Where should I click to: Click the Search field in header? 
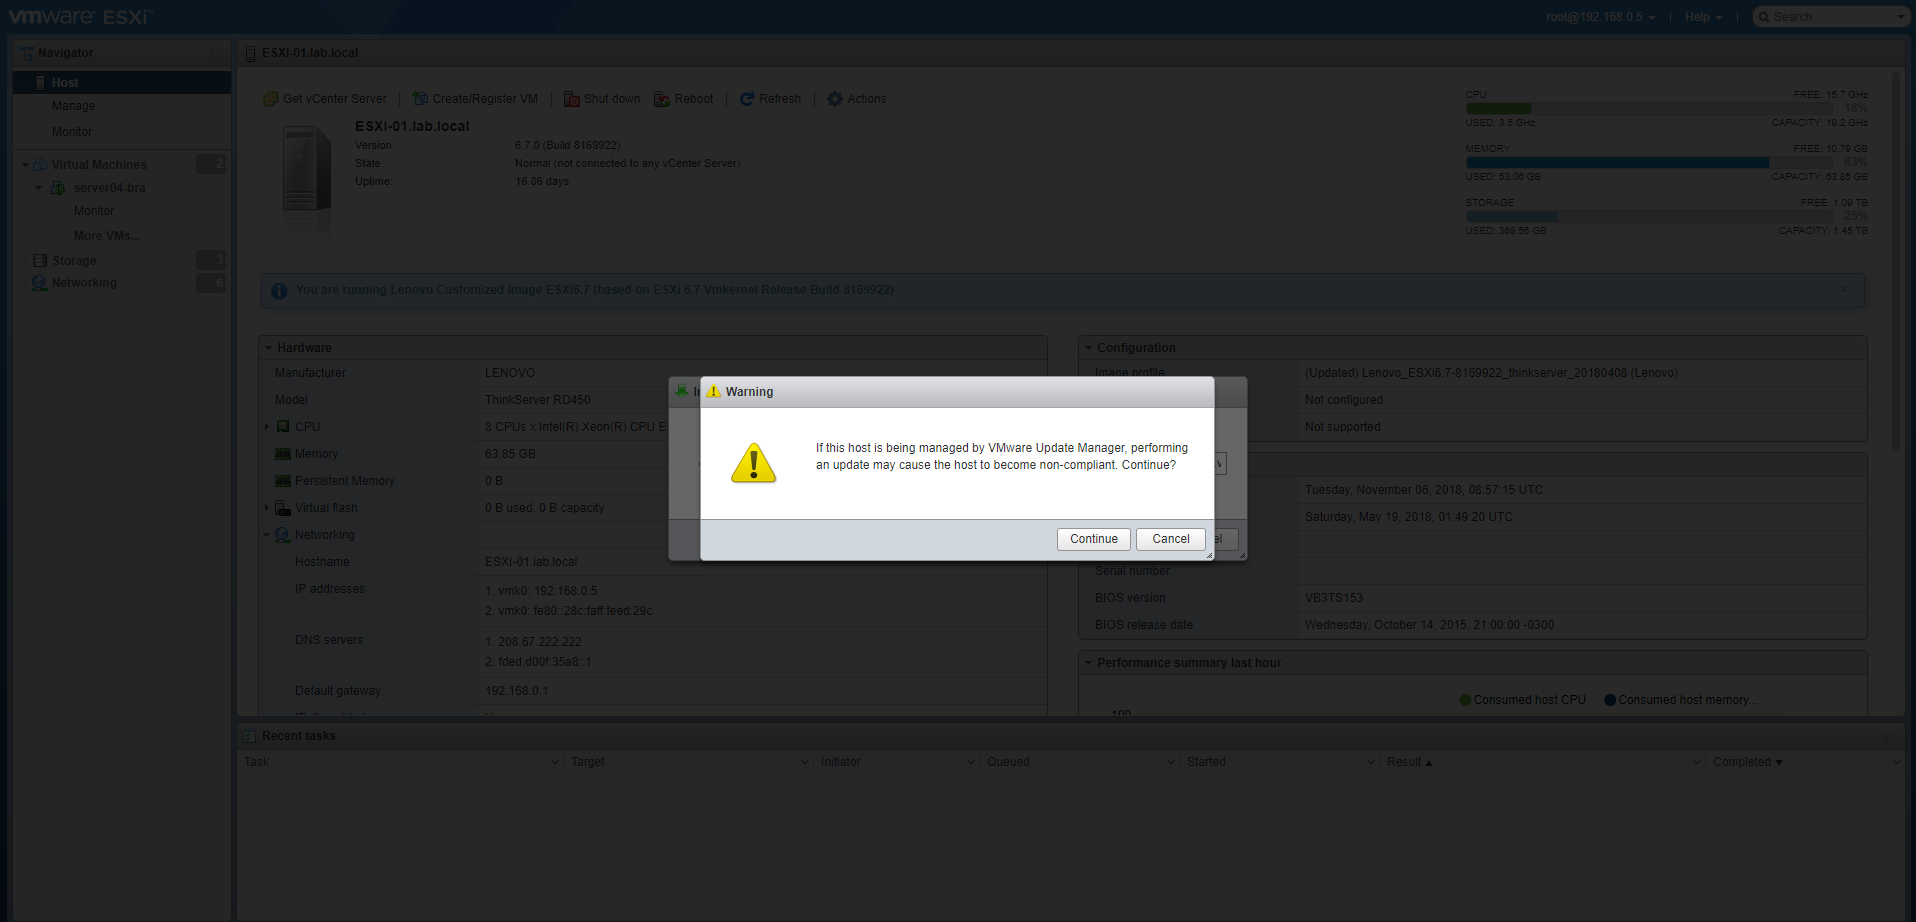pyautogui.click(x=1830, y=17)
